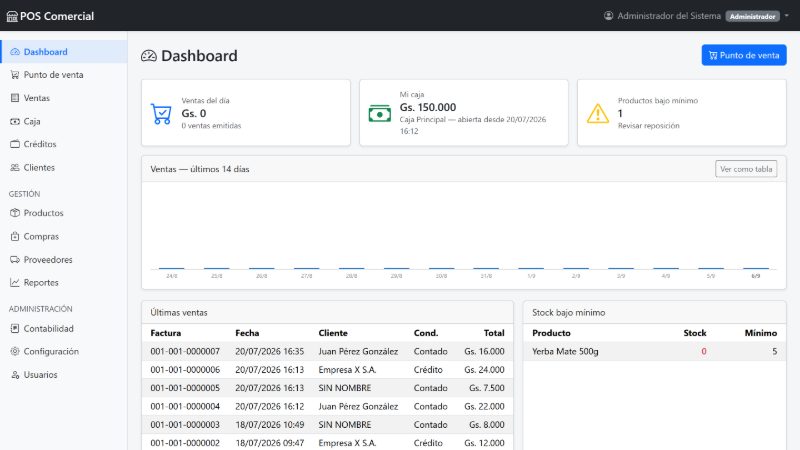Click the Gs. 24.000 total cell

484,370
